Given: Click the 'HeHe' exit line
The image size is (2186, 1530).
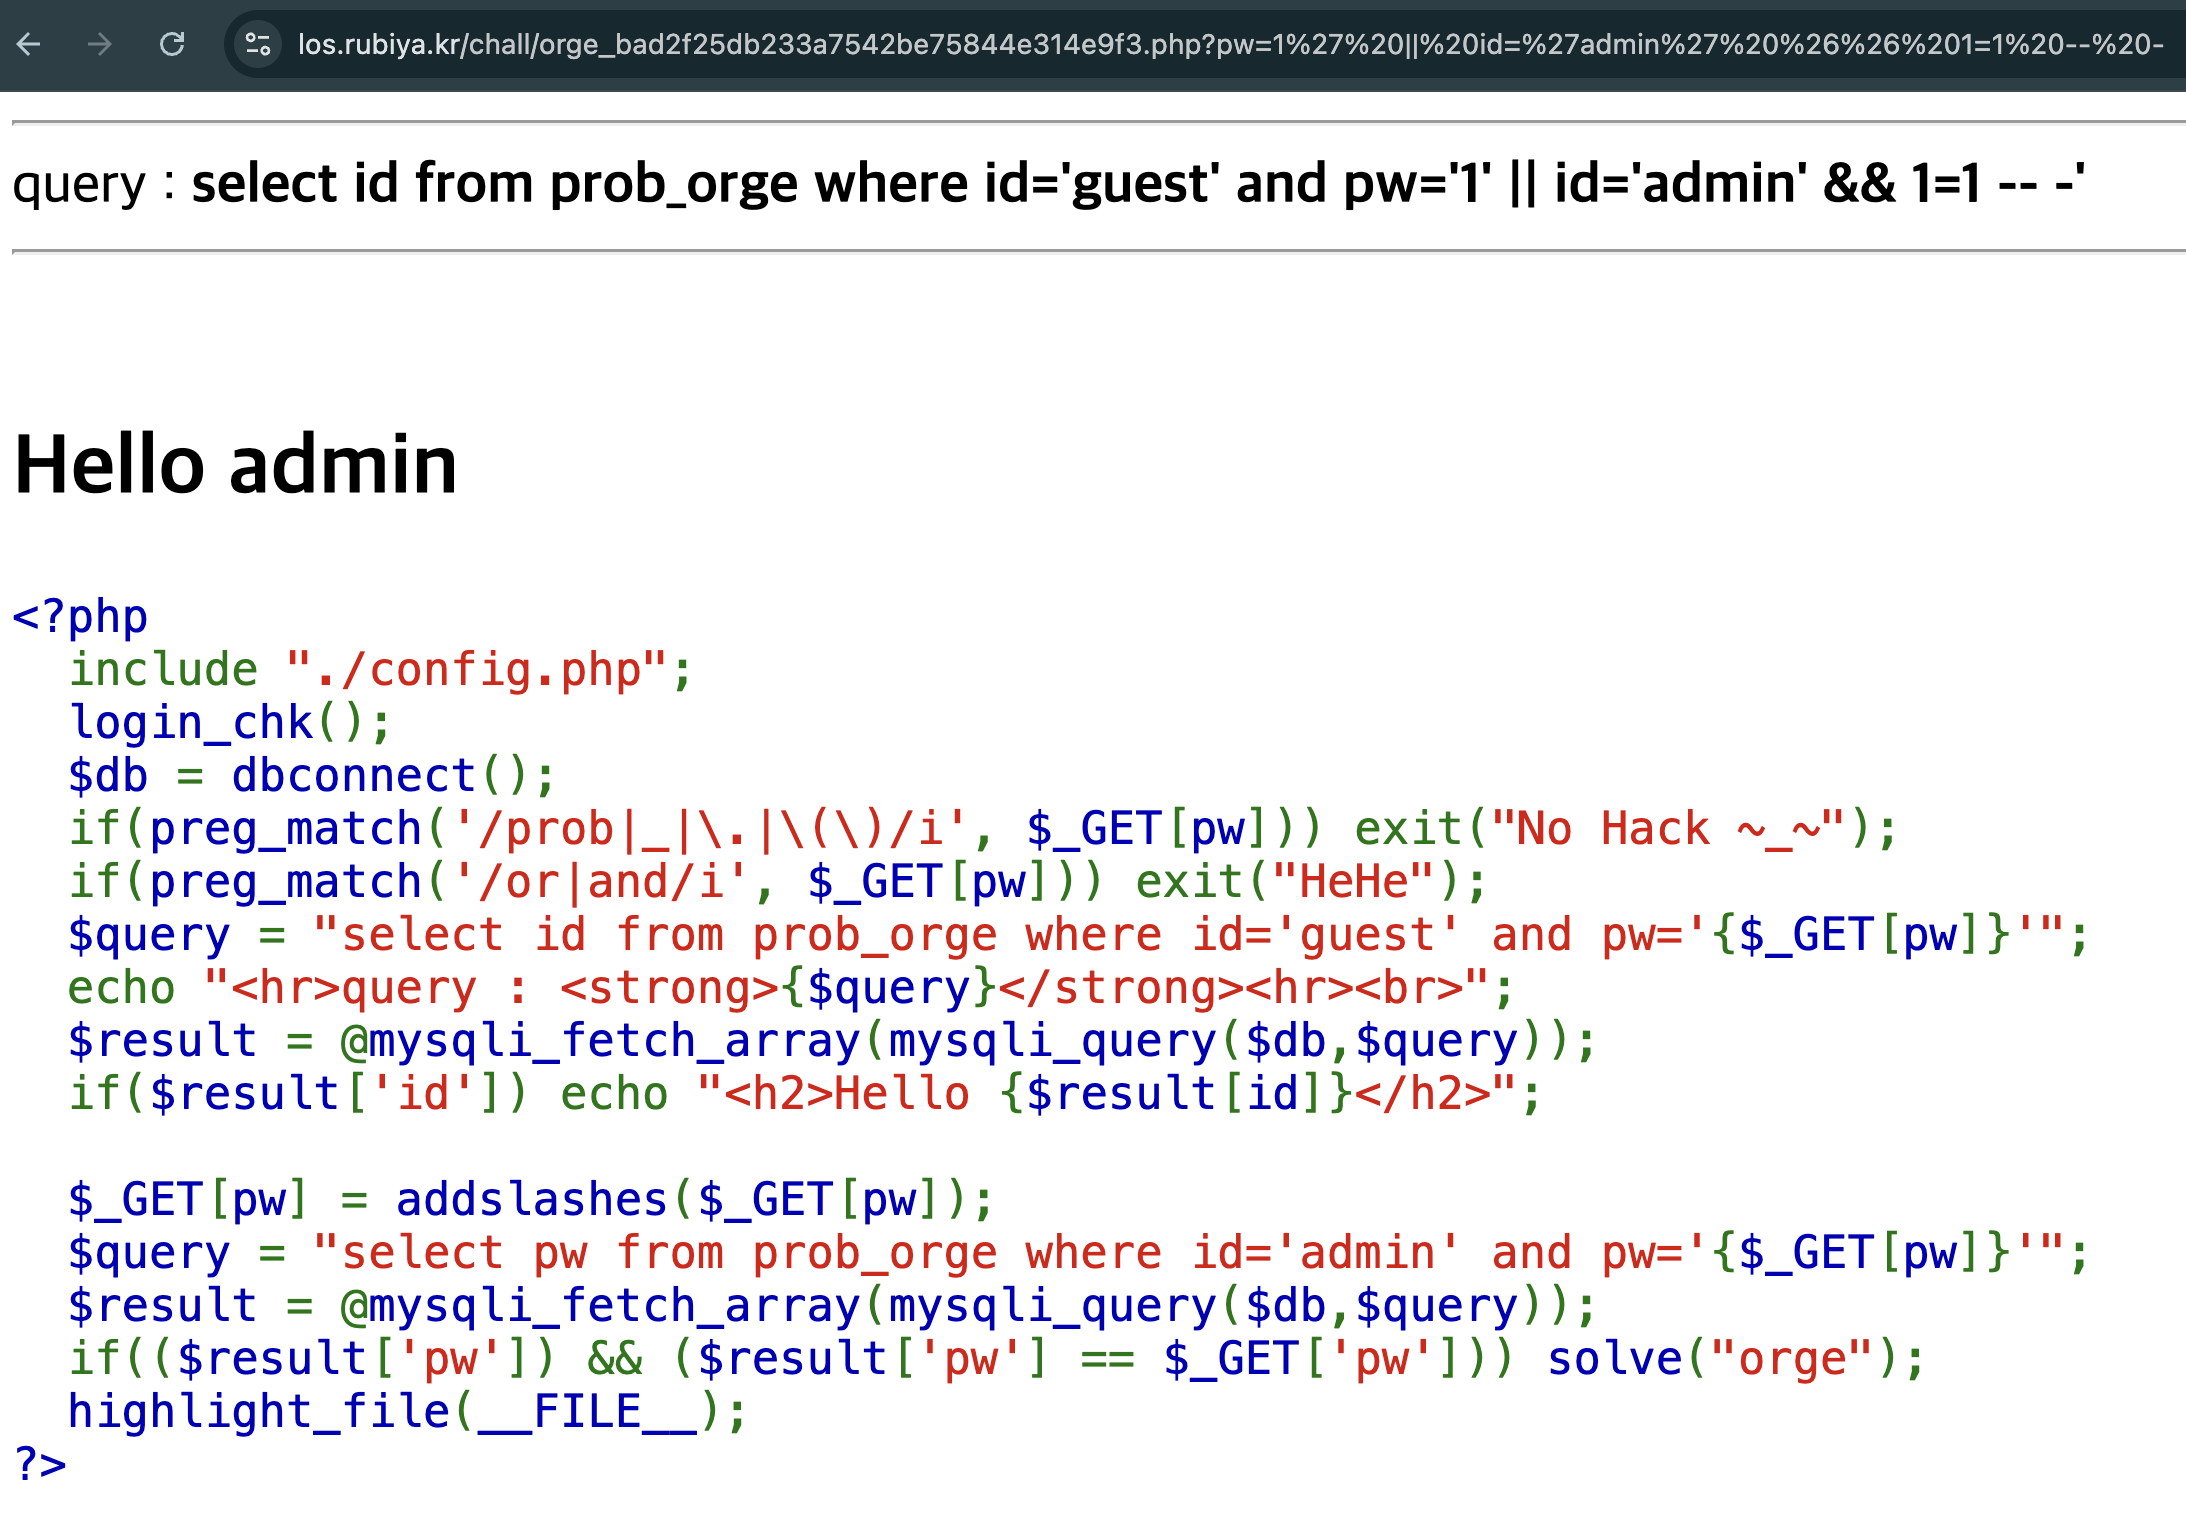Looking at the screenshot, I should (x=777, y=881).
